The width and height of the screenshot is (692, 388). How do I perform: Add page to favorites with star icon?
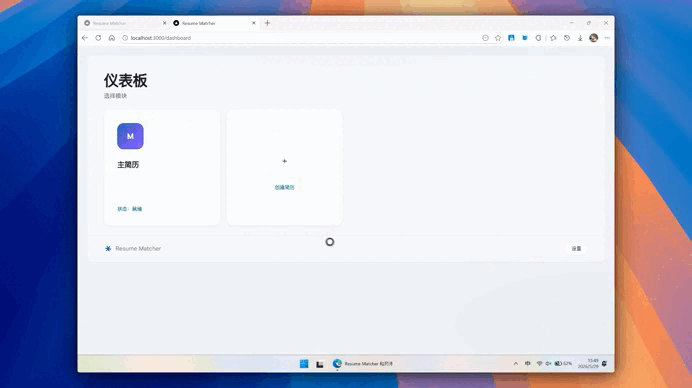tap(498, 38)
